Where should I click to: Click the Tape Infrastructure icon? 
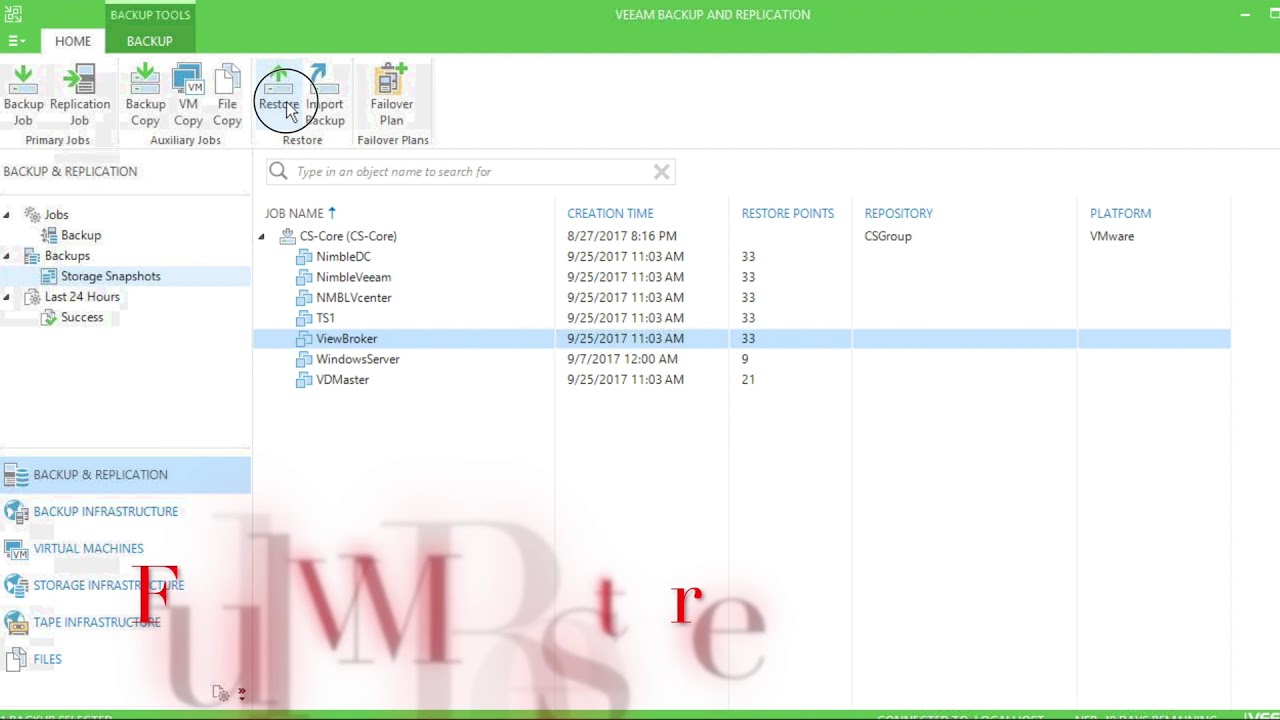(16, 623)
